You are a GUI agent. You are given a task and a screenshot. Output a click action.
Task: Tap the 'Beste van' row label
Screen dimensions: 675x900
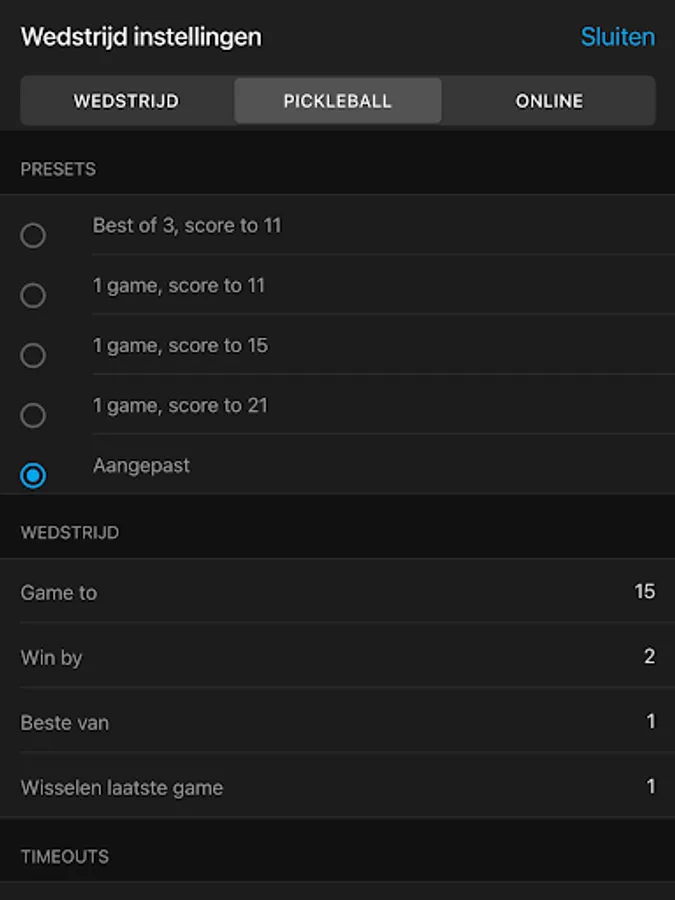tap(65, 723)
